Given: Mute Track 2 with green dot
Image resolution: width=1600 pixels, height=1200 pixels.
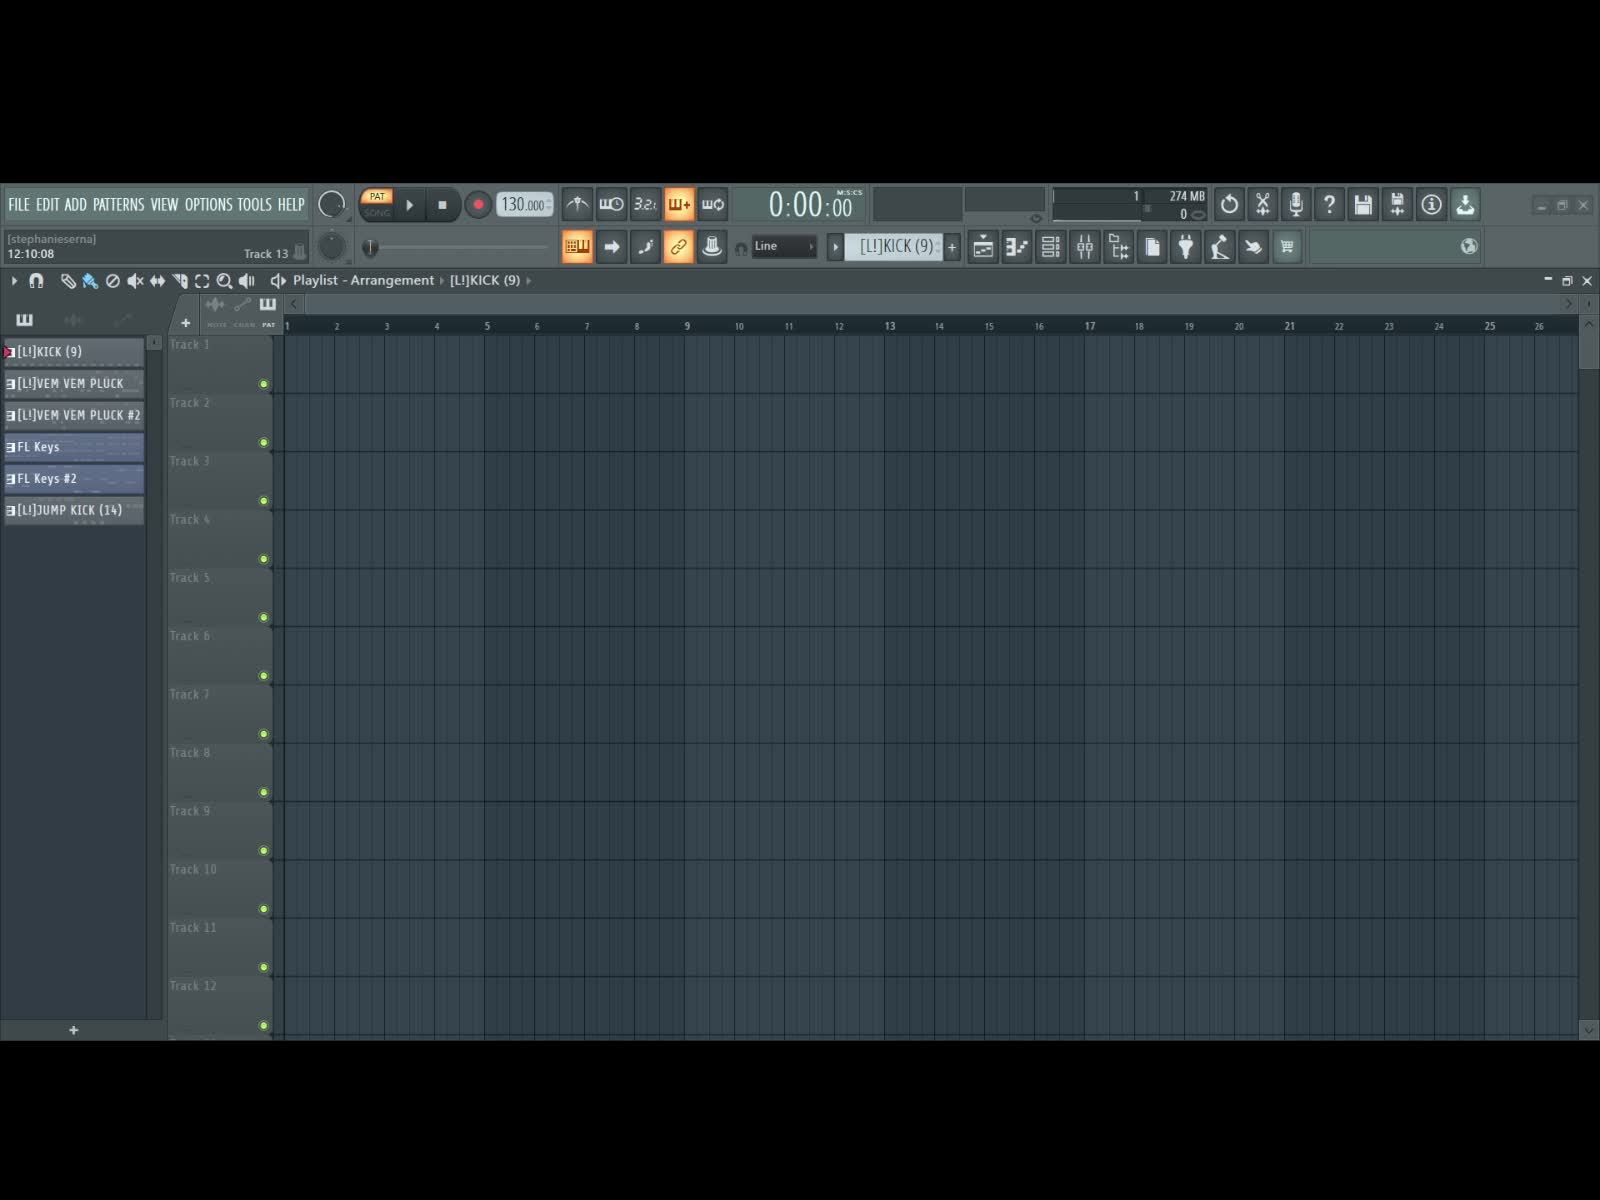Looking at the screenshot, I should [x=264, y=442].
